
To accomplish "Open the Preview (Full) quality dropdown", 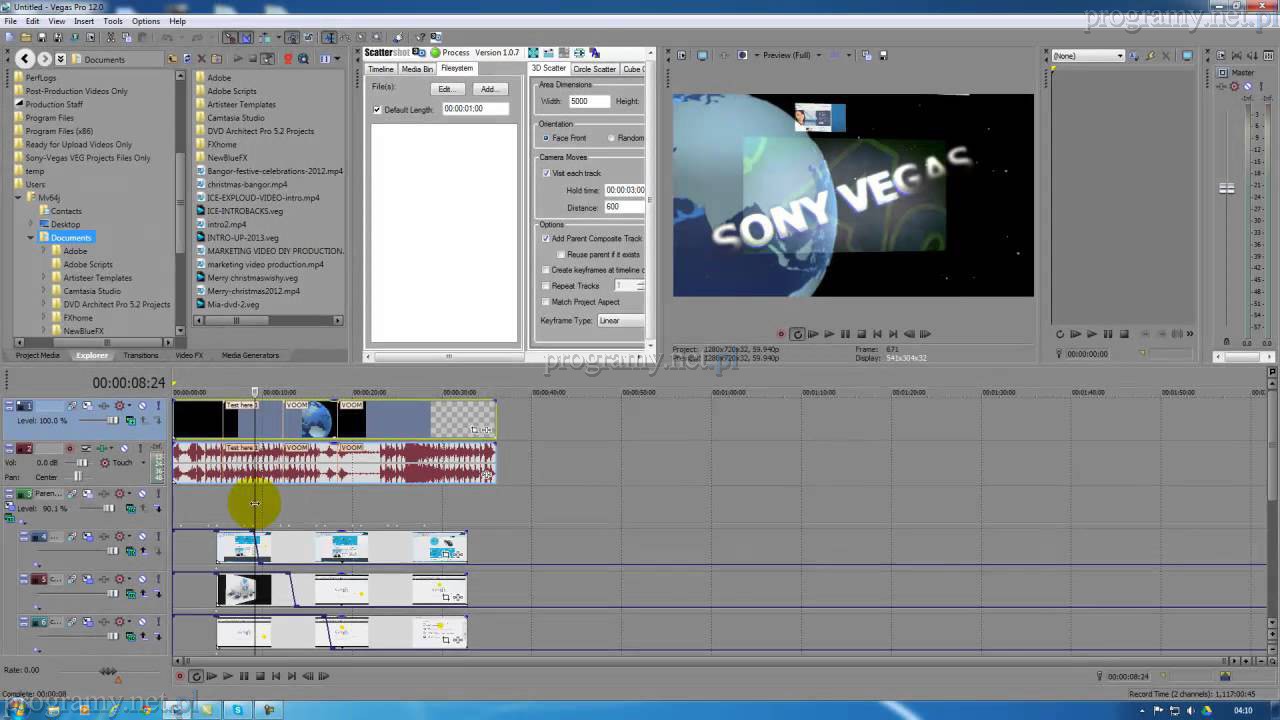I will (790, 55).
